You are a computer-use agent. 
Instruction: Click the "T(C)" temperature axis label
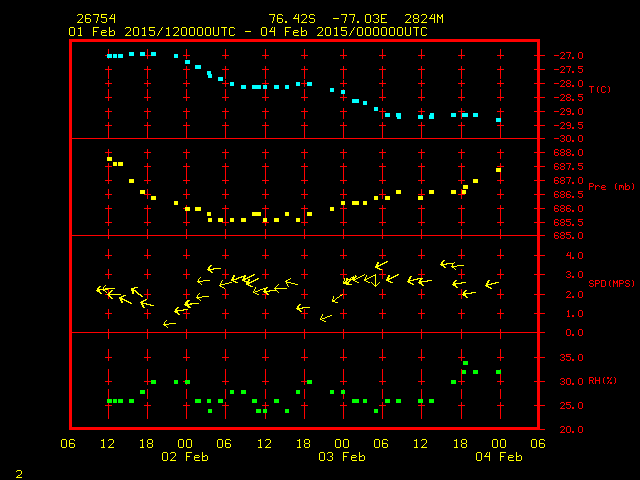600,89
